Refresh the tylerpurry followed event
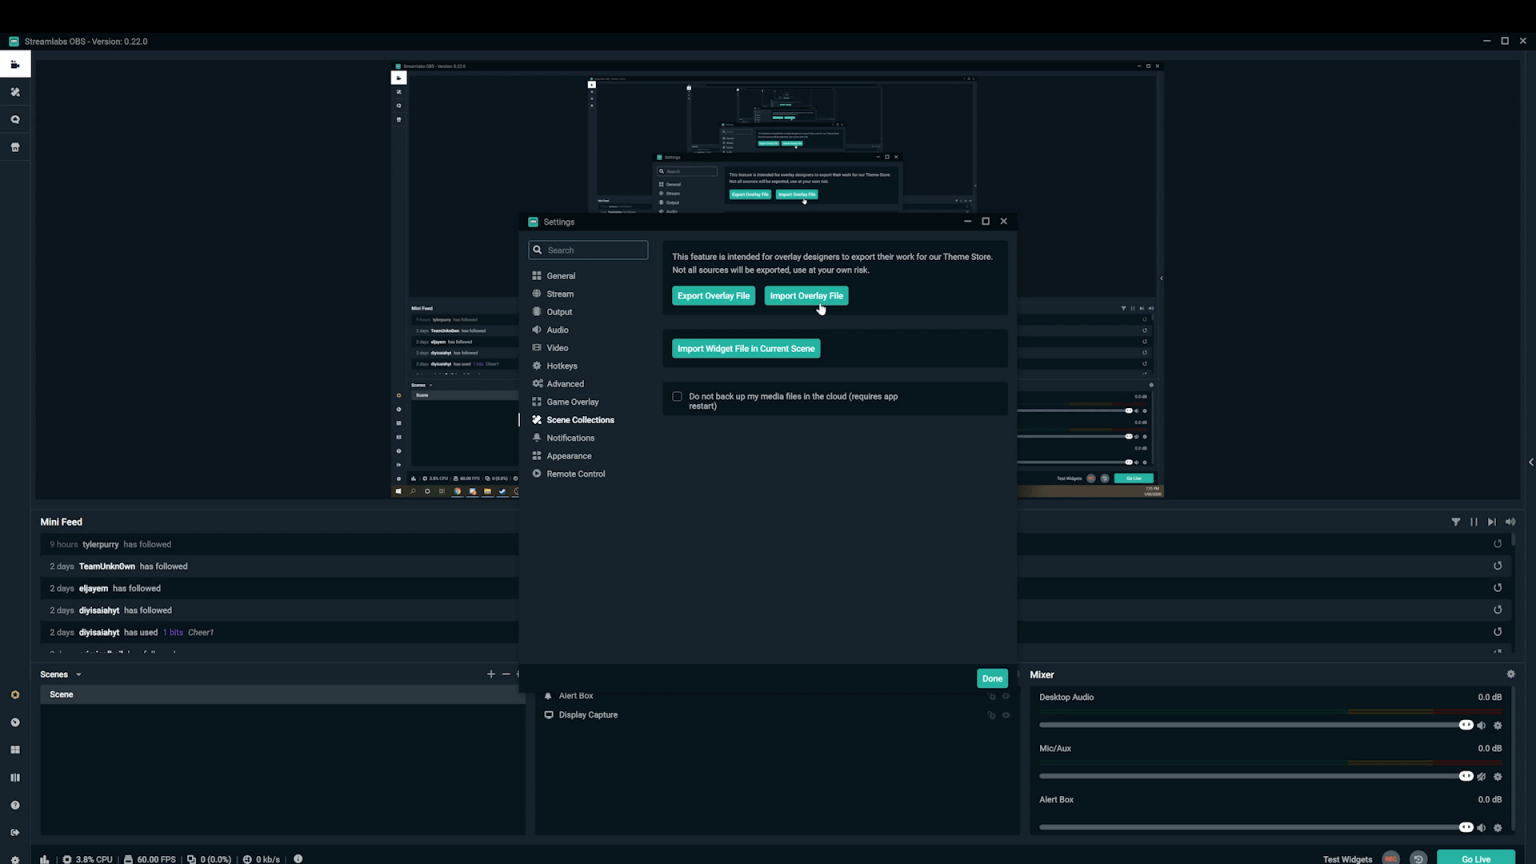The width and height of the screenshot is (1536, 864). click(x=1497, y=543)
